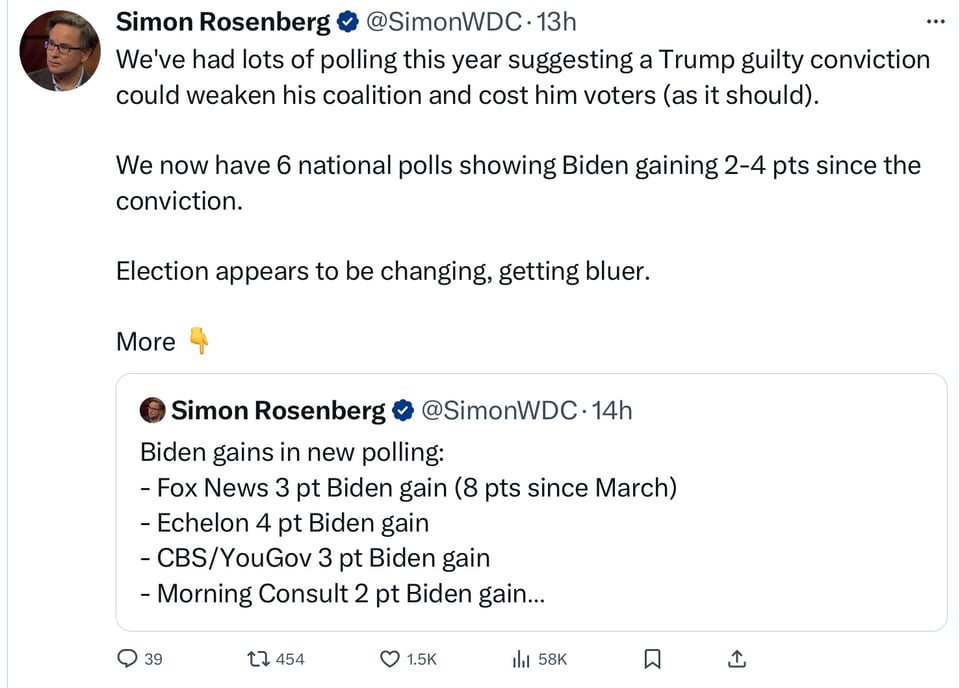This screenshot has width=960, height=688.
Task: Click the 1.5K likes count
Action: click(x=423, y=659)
